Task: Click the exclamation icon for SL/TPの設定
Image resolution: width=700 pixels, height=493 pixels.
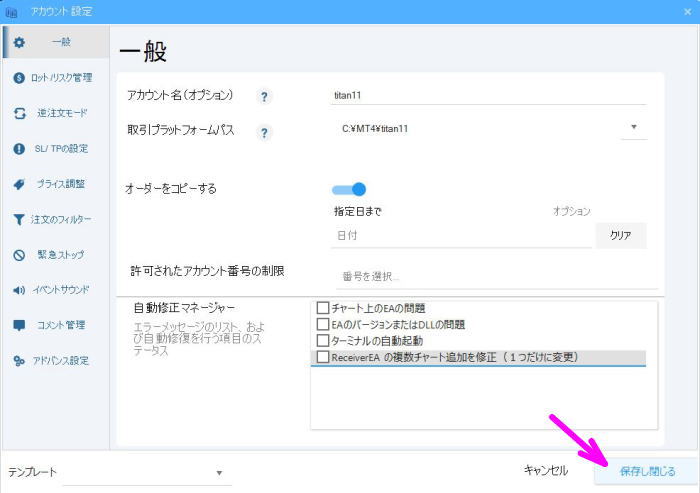Action: 19,149
